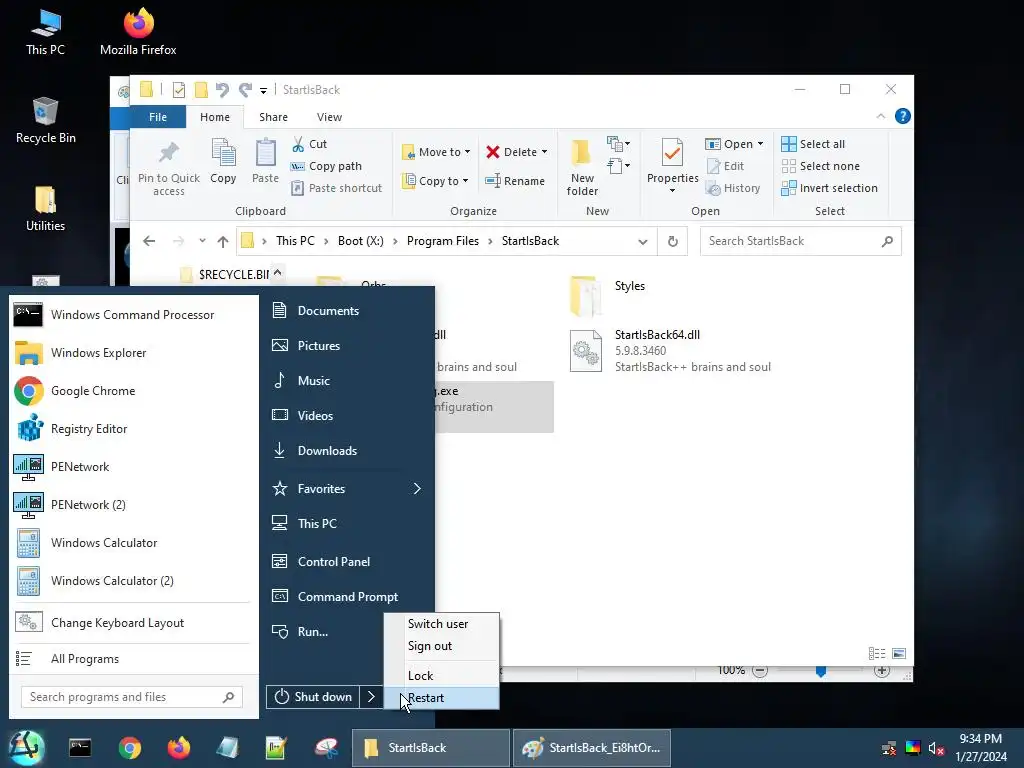Launch Chrome from taskbar

(x=129, y=748)
